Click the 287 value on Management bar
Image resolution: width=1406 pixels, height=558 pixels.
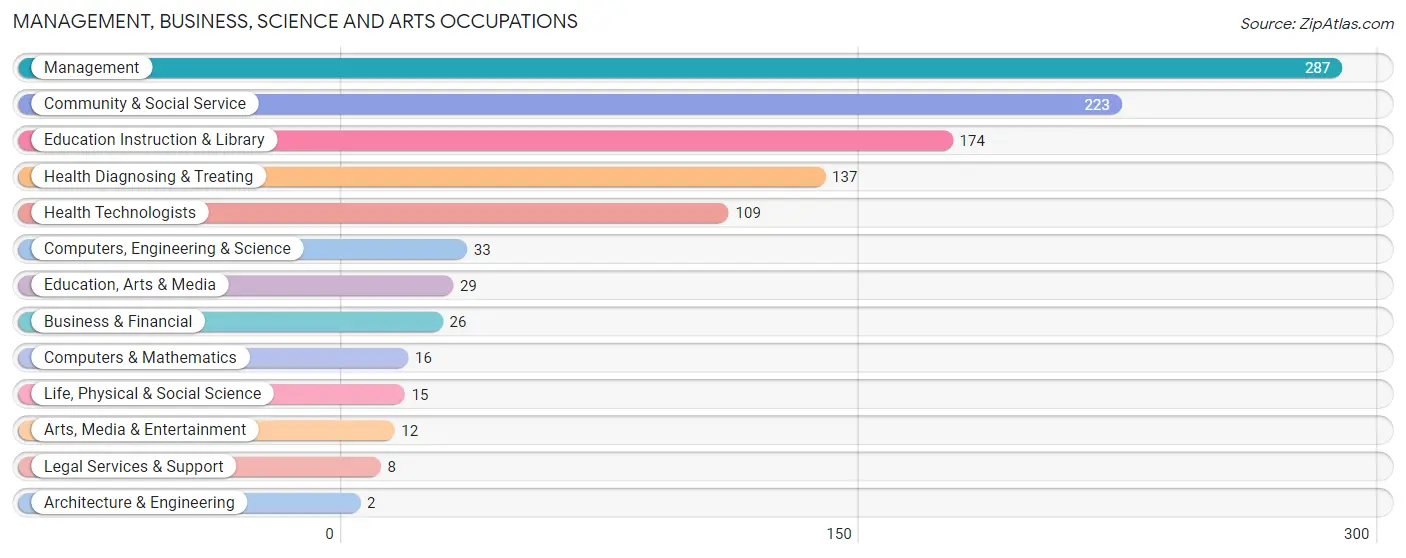coord(1317,68)
